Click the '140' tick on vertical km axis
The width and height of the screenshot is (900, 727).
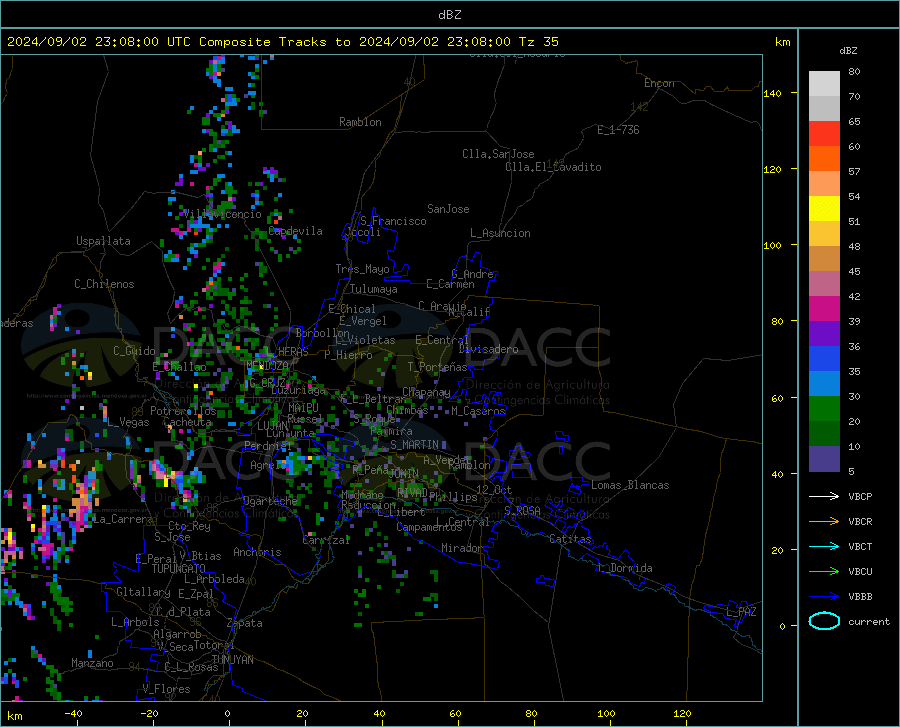pyautogui.click(x=772, y=93)
